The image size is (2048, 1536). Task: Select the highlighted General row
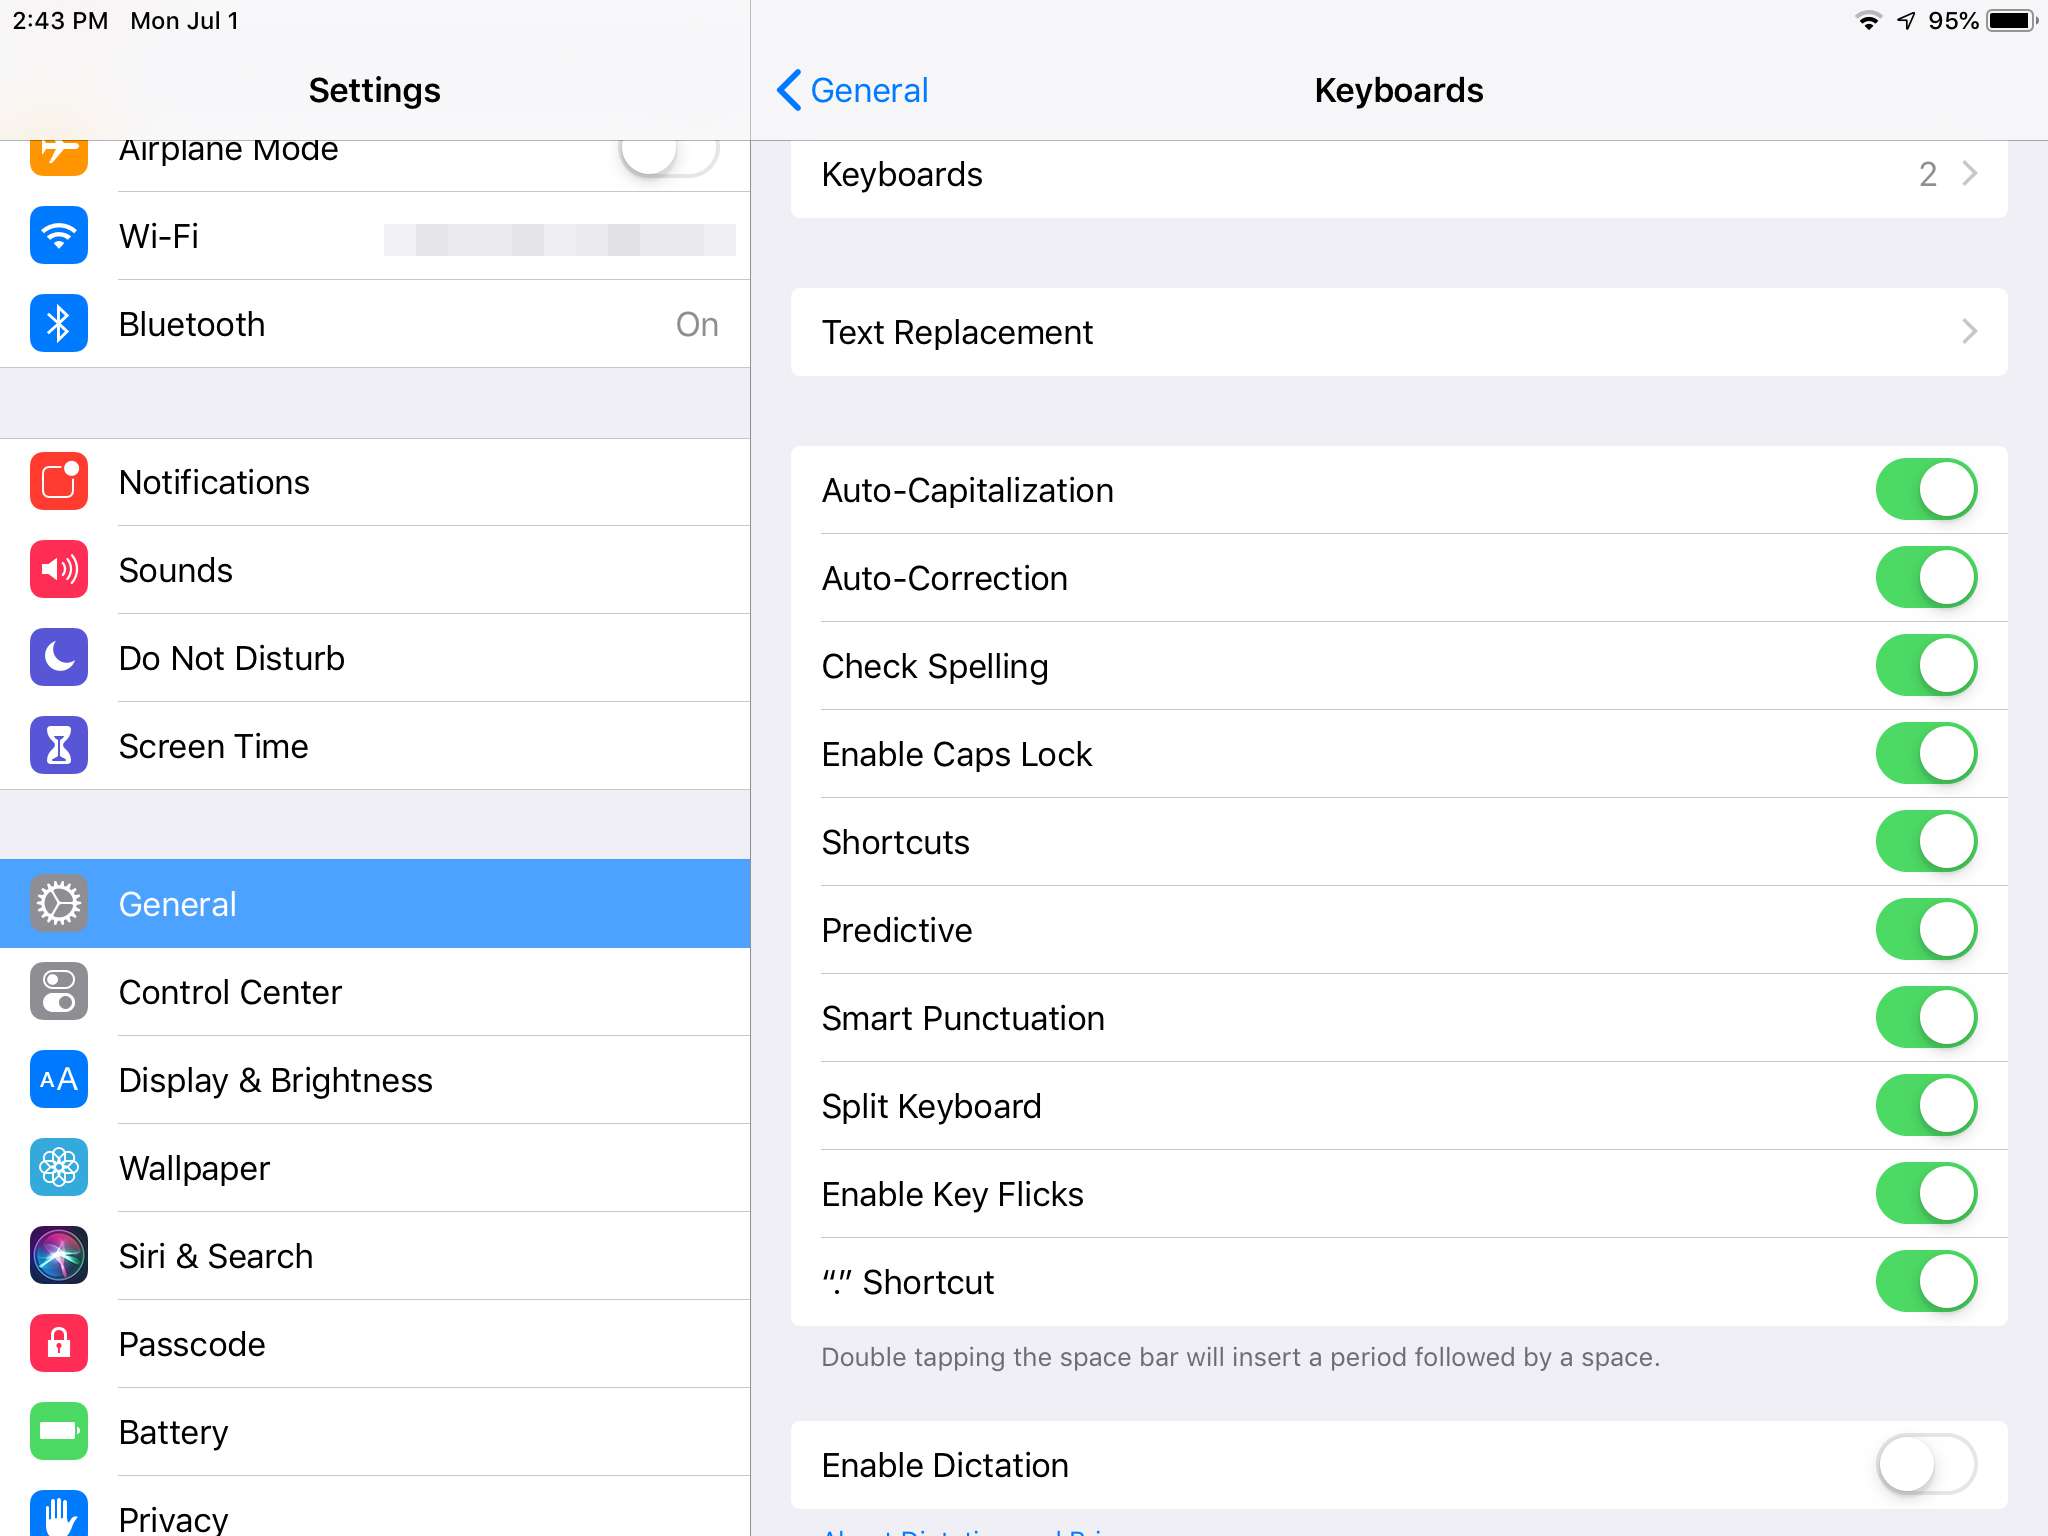point(375,904)
